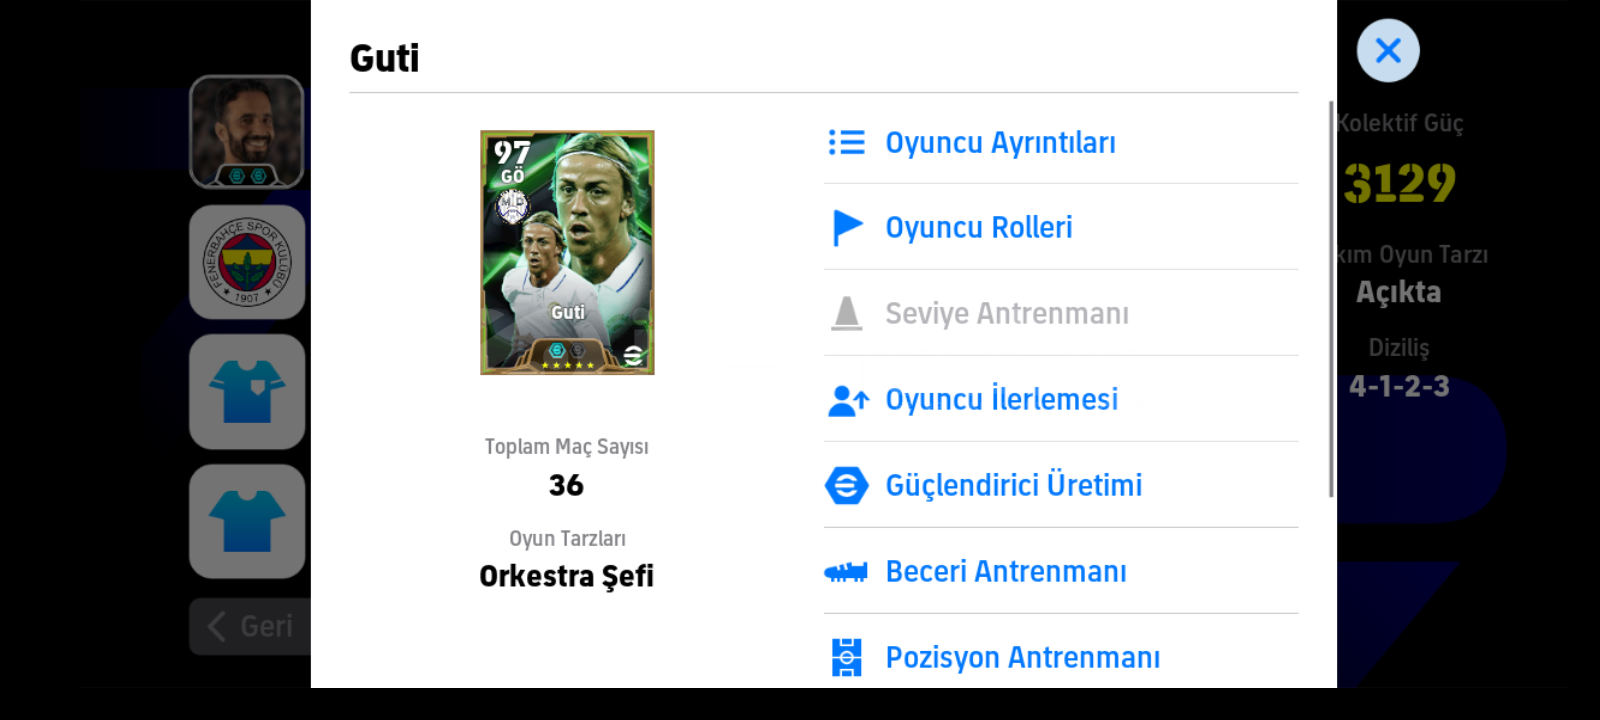This screenshot has height=720, width=1600.
Task: Select the manager portrait thumbnail
Action: [247, 132]
